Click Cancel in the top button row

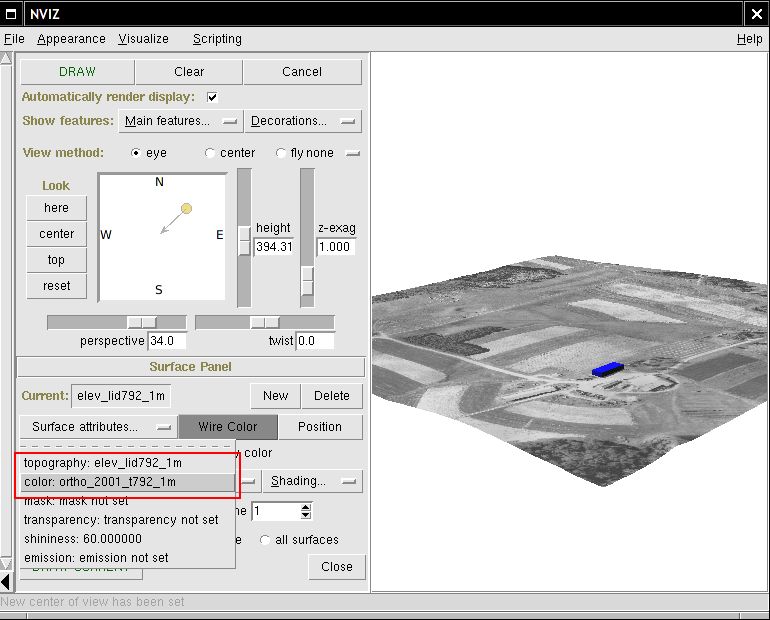[302, 72]
